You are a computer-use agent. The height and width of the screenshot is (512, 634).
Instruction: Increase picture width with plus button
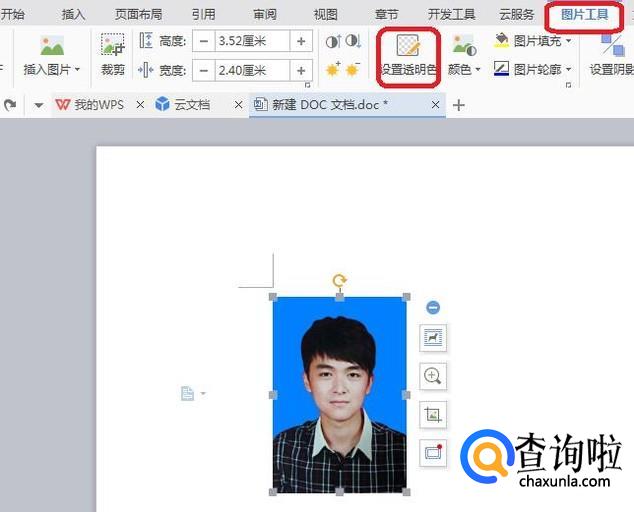(x=301, y=71)
